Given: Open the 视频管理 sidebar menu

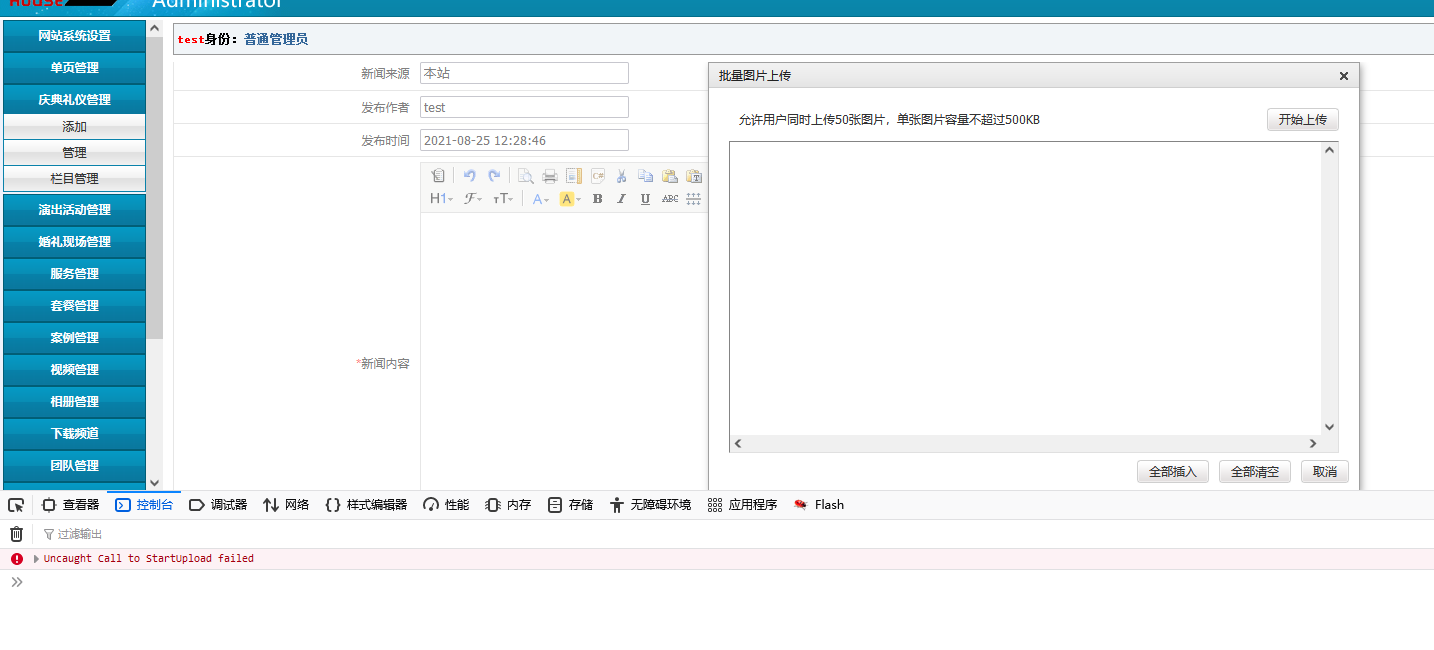Looking at the screenshot, I should point(74,370).
